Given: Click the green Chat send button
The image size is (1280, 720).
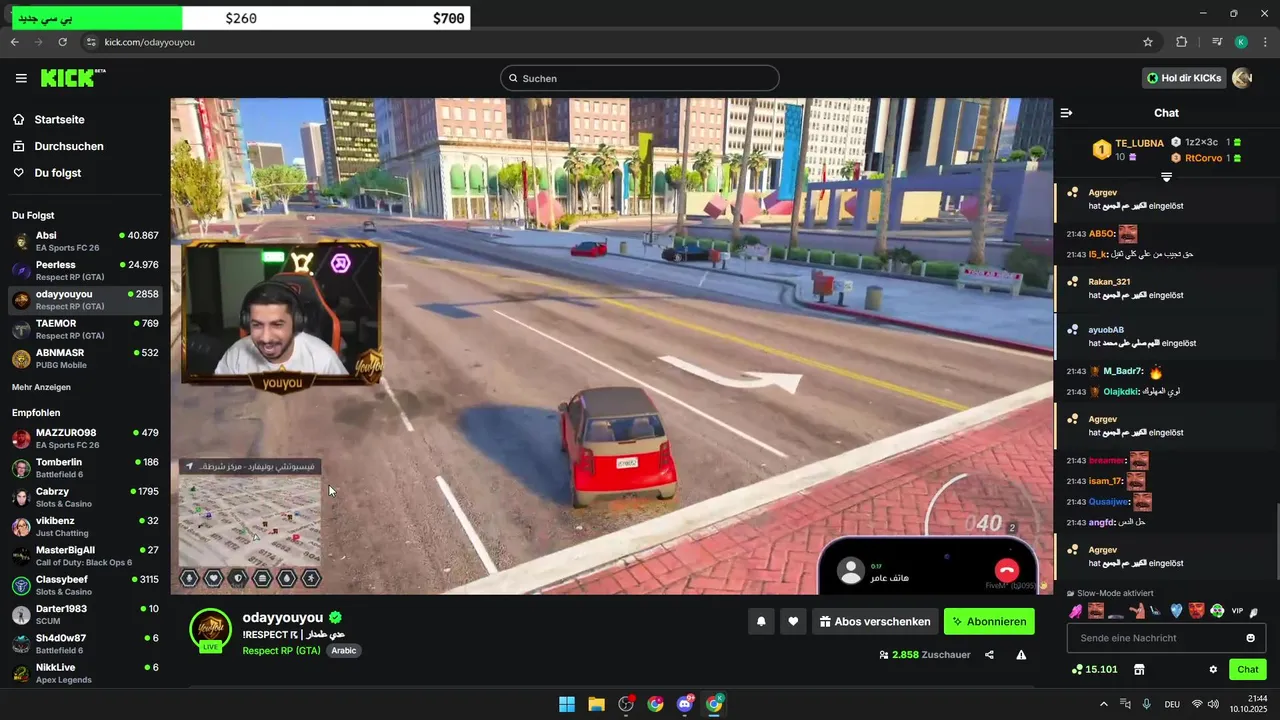Looking at the screenshot, I should click(x=1248, y=669).
